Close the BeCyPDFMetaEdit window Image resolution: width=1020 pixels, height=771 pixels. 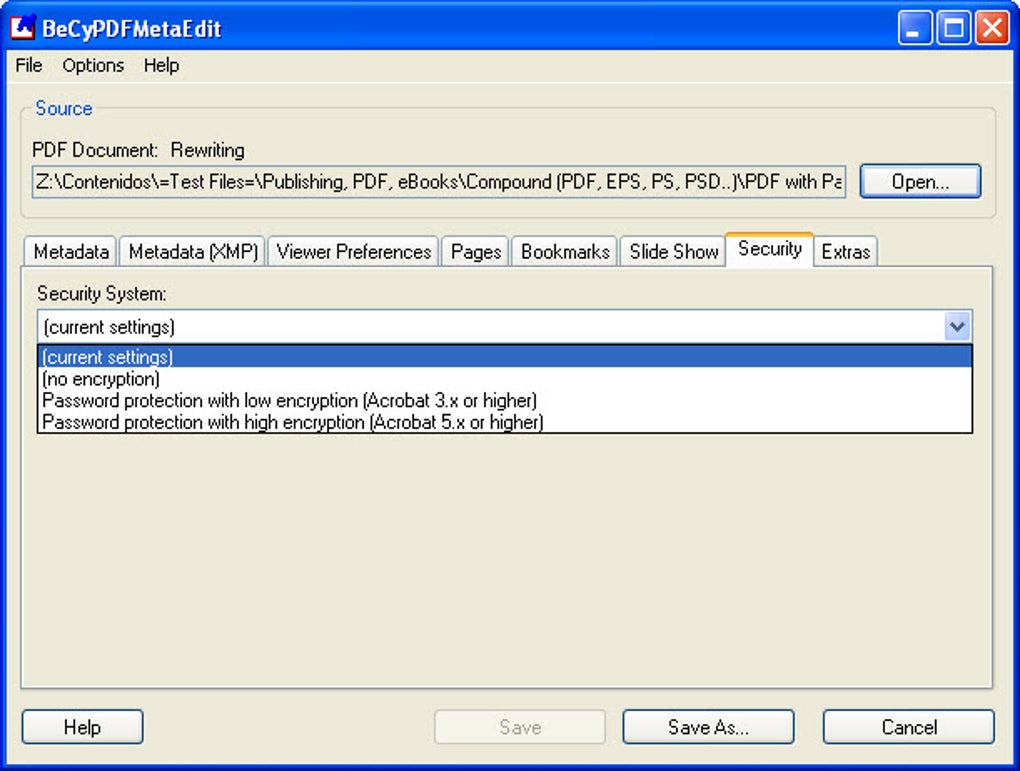tap(993, 28)
